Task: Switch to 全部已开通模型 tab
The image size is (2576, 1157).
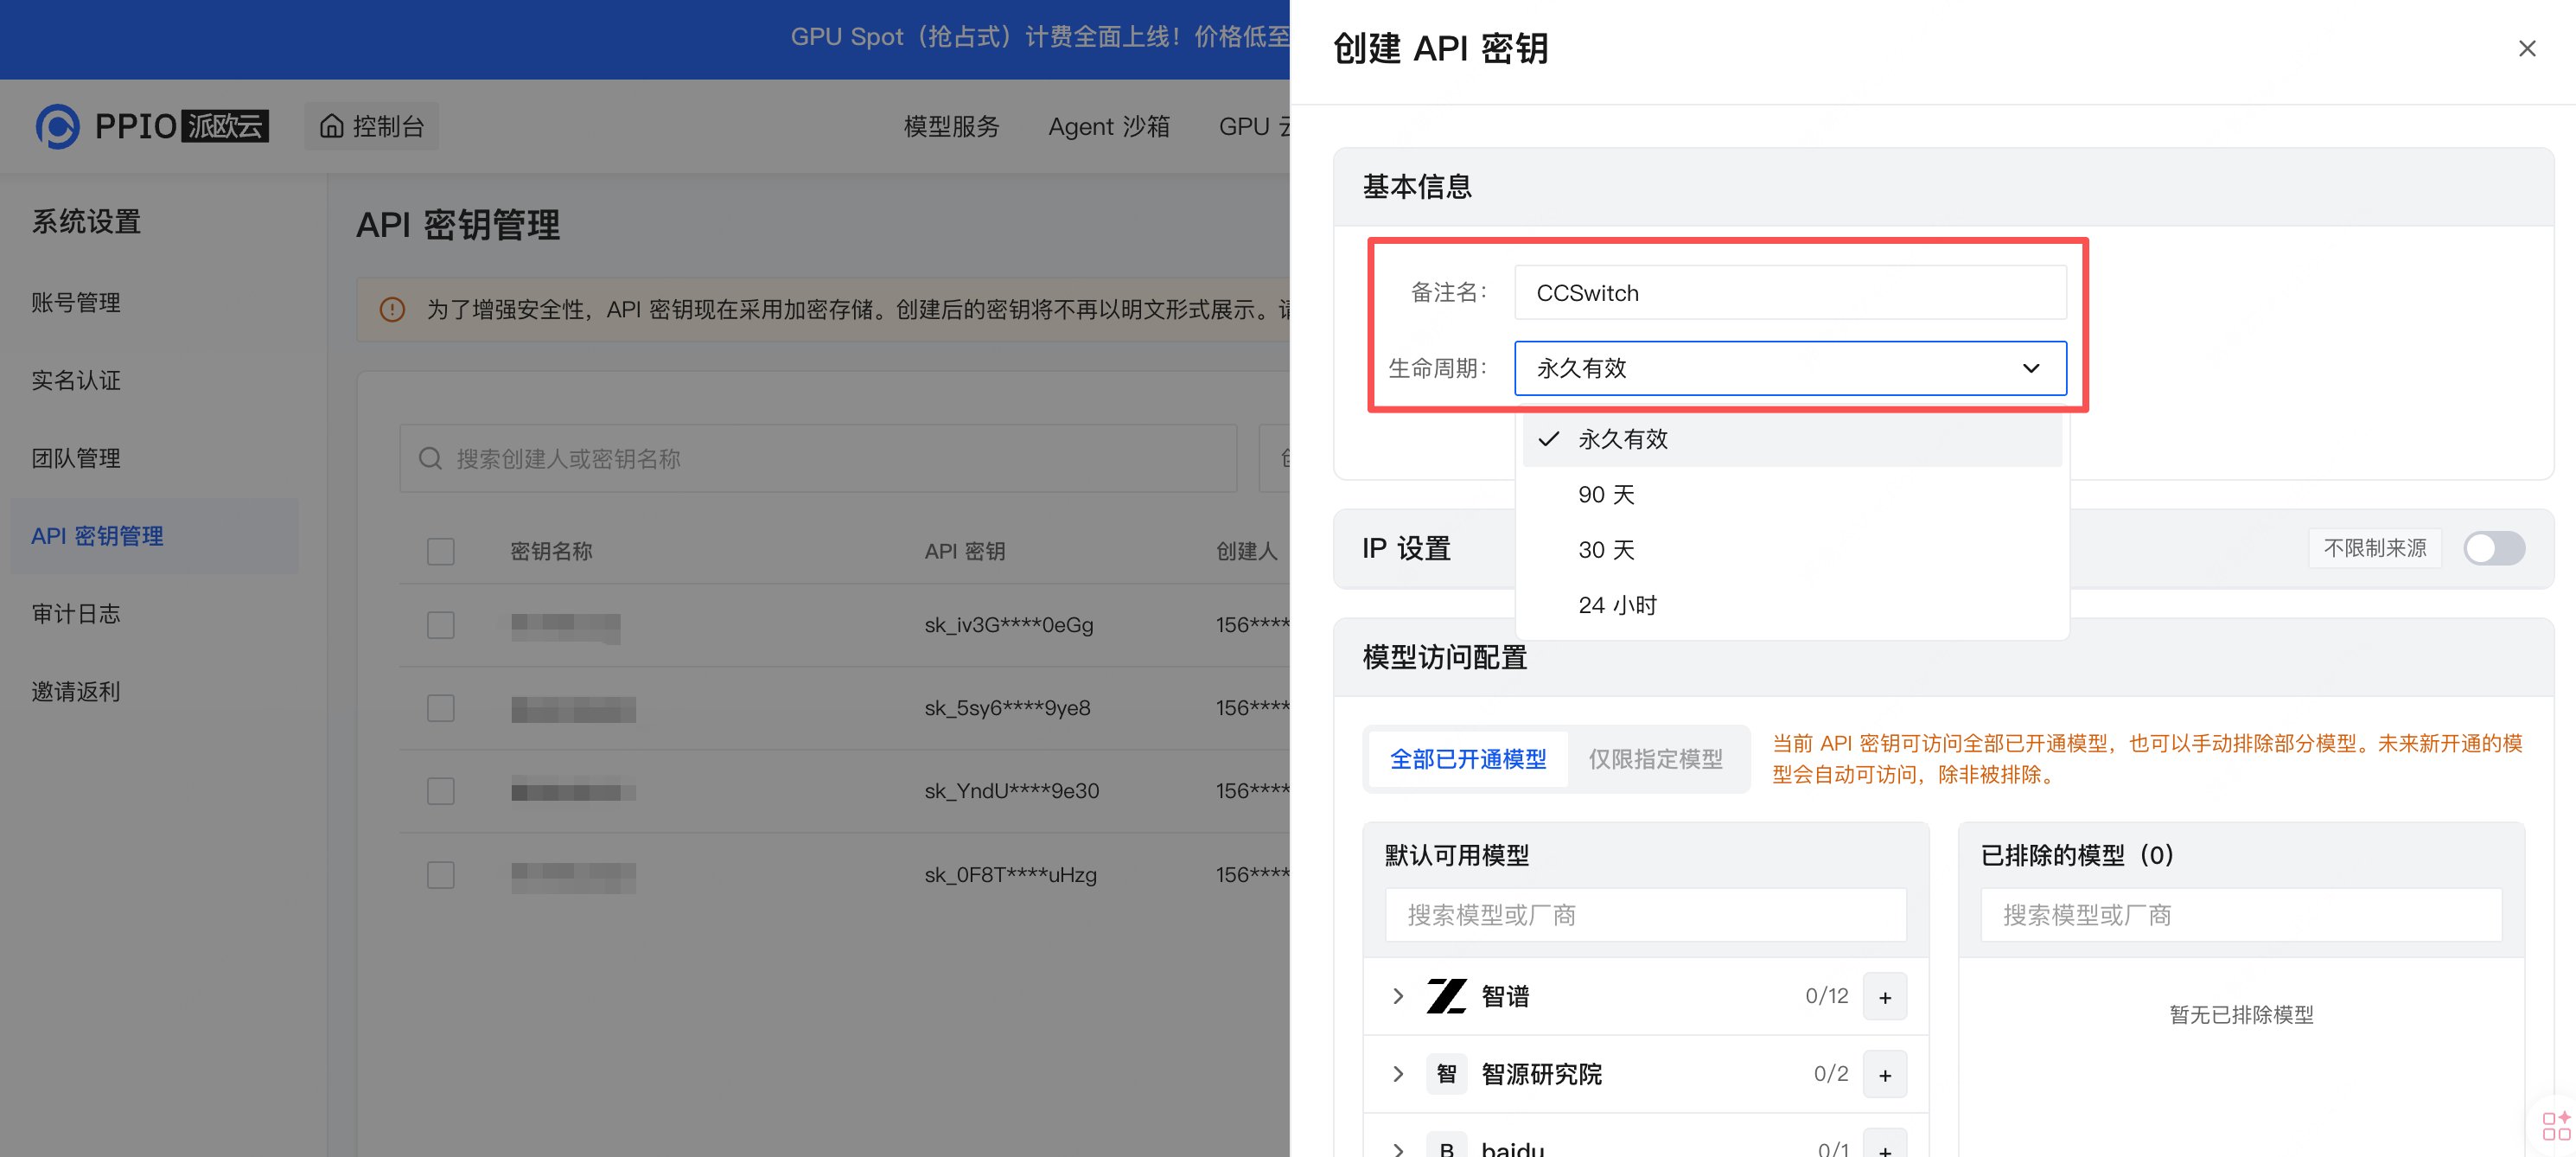Action: point(1468,759)
